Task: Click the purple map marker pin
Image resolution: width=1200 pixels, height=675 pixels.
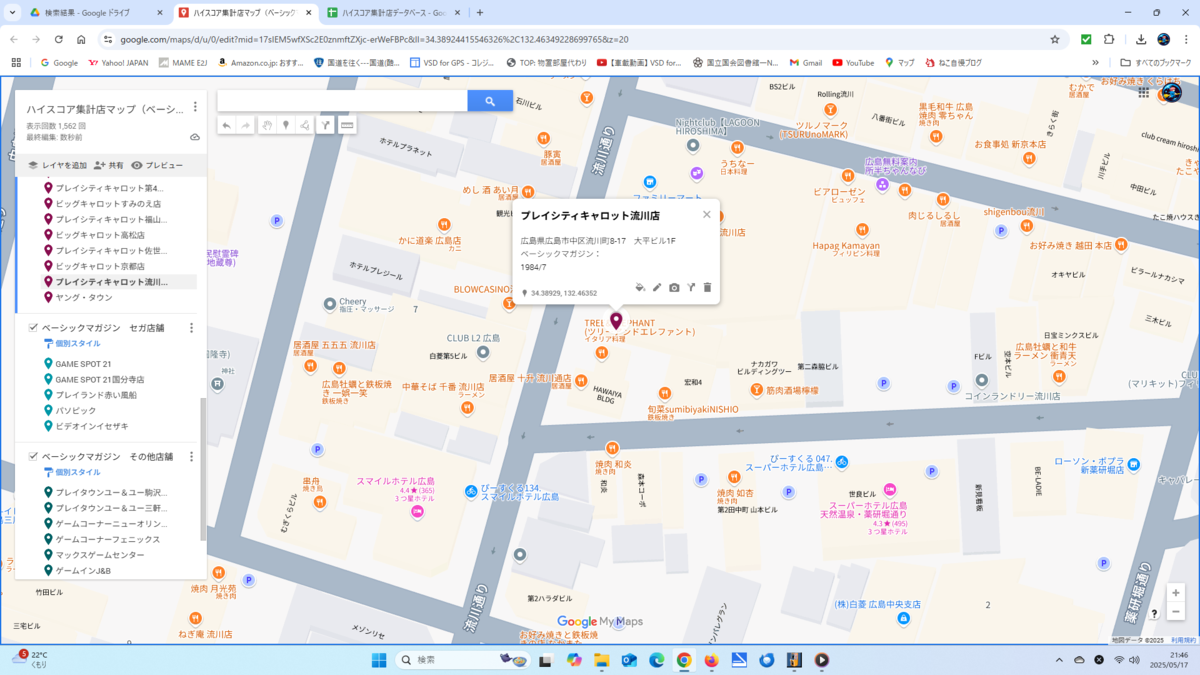Action: pos(617,321)
